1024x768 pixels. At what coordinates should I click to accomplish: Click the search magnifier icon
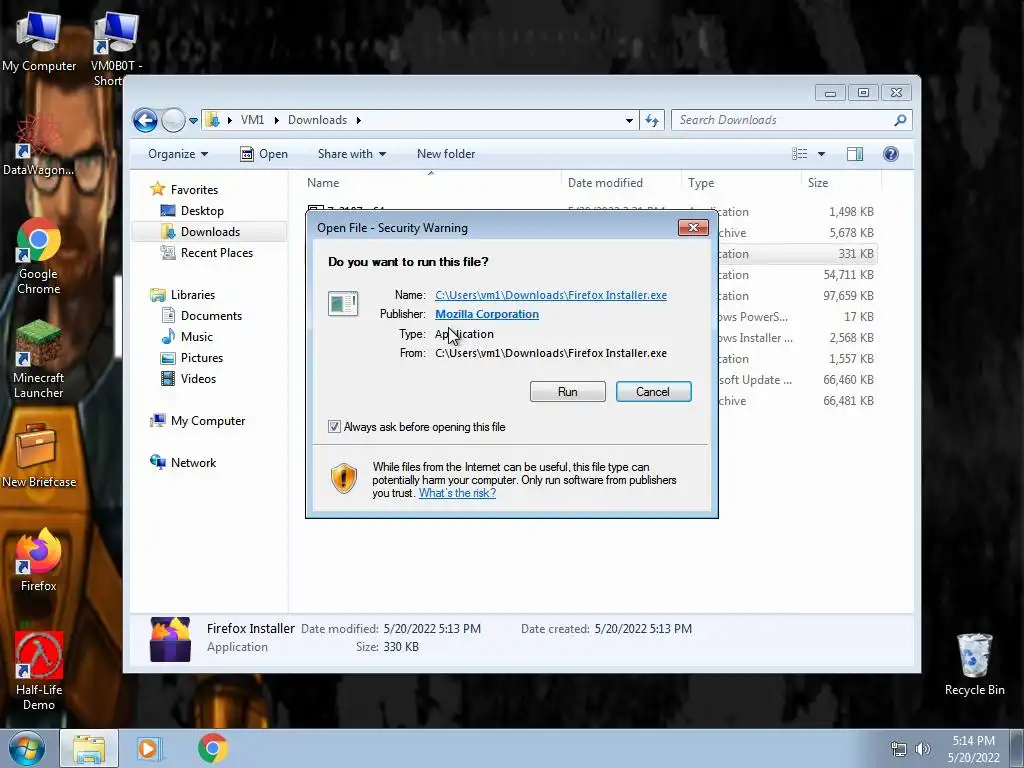pyautogui.click(x=900, y=120)
